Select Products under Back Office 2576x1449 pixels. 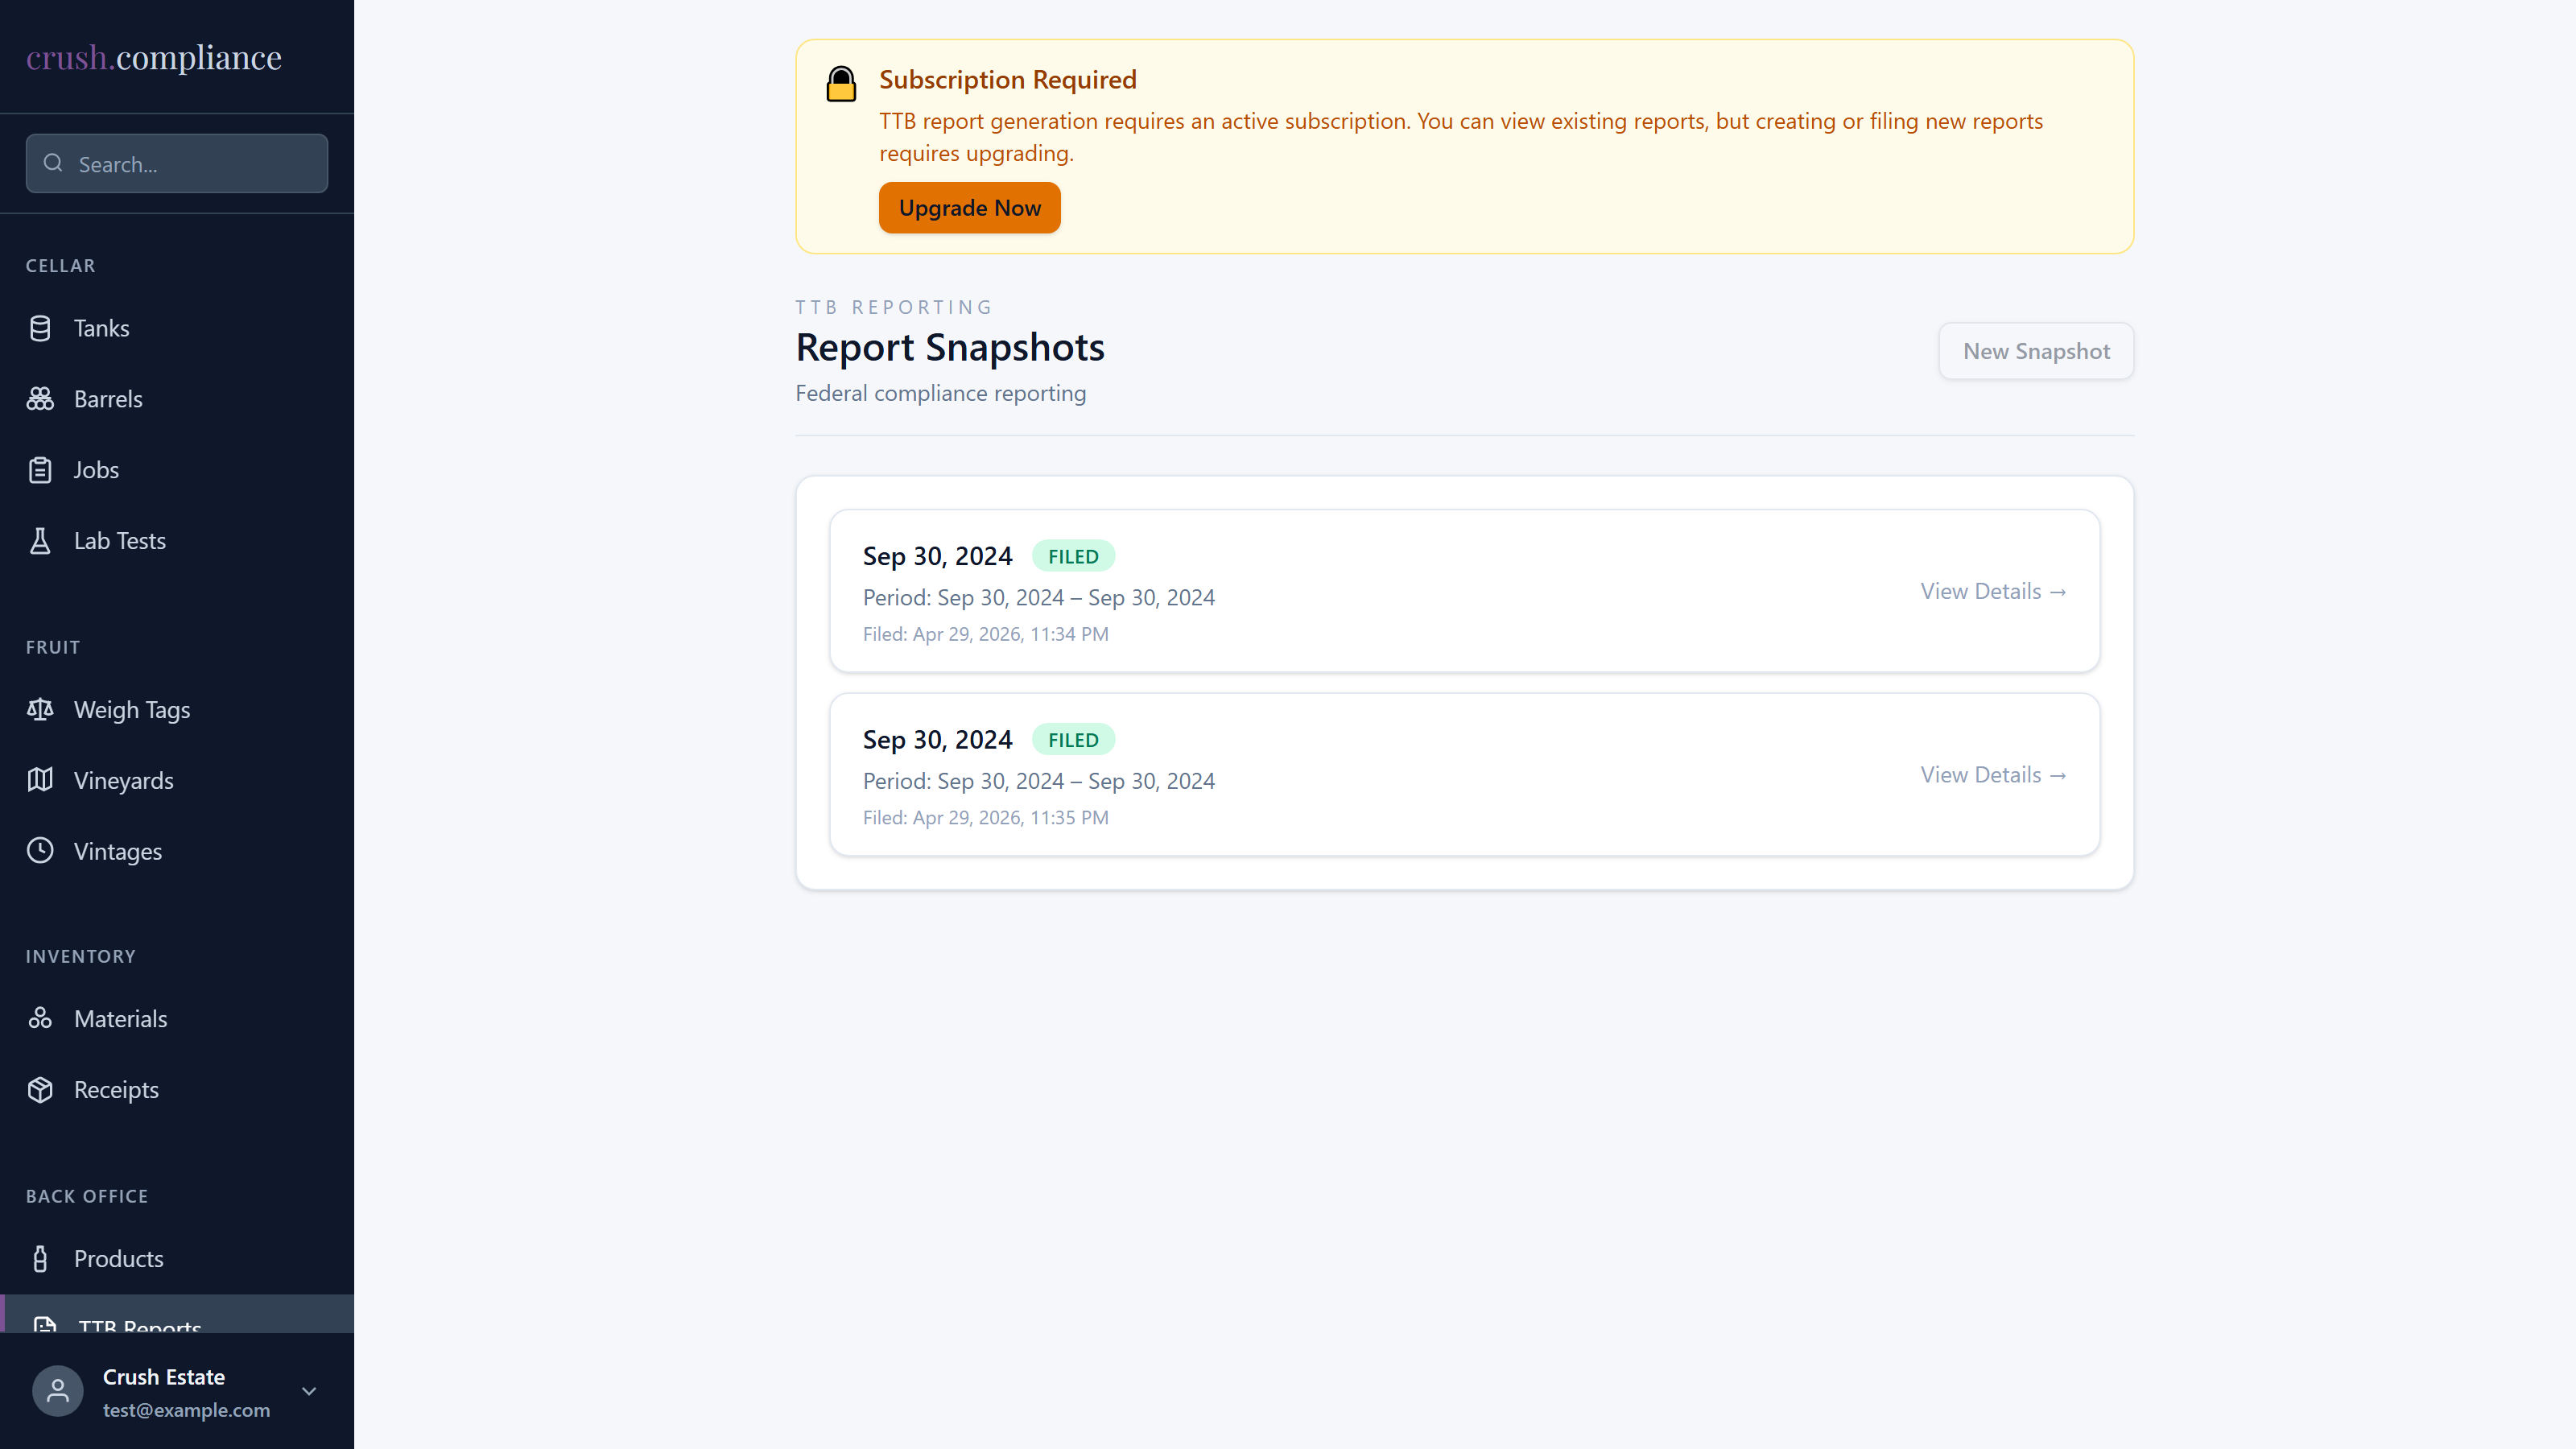(177, 1259)
